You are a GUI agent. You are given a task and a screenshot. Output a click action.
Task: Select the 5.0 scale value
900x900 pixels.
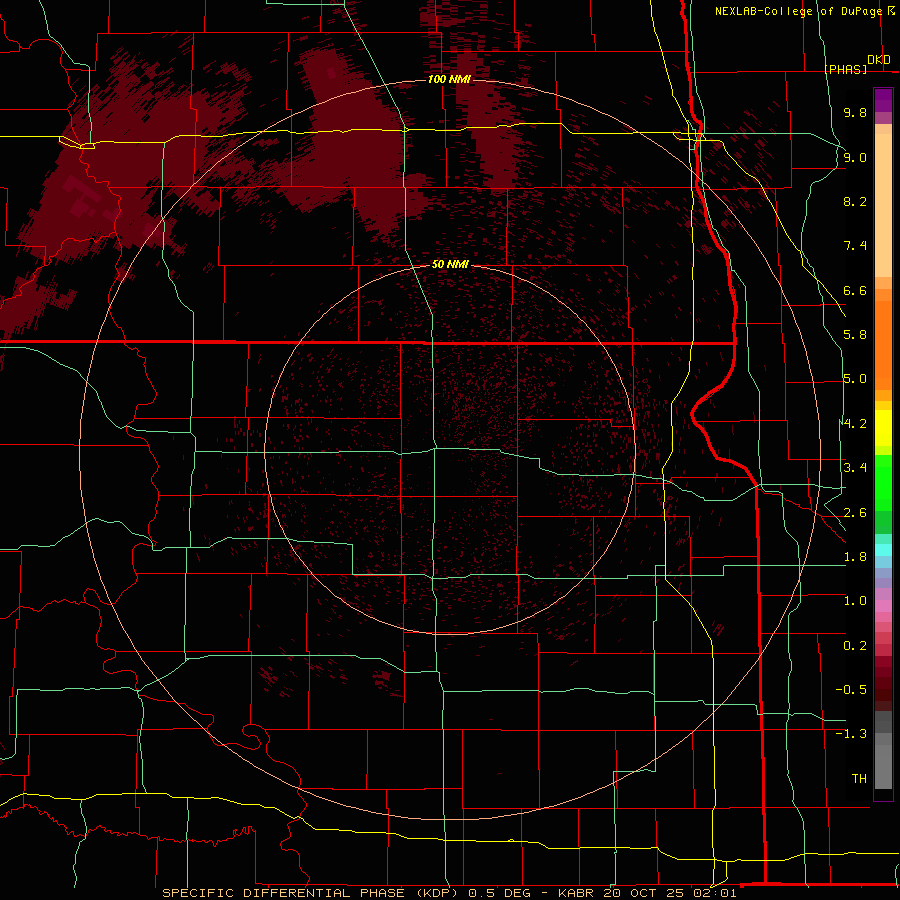855,379
